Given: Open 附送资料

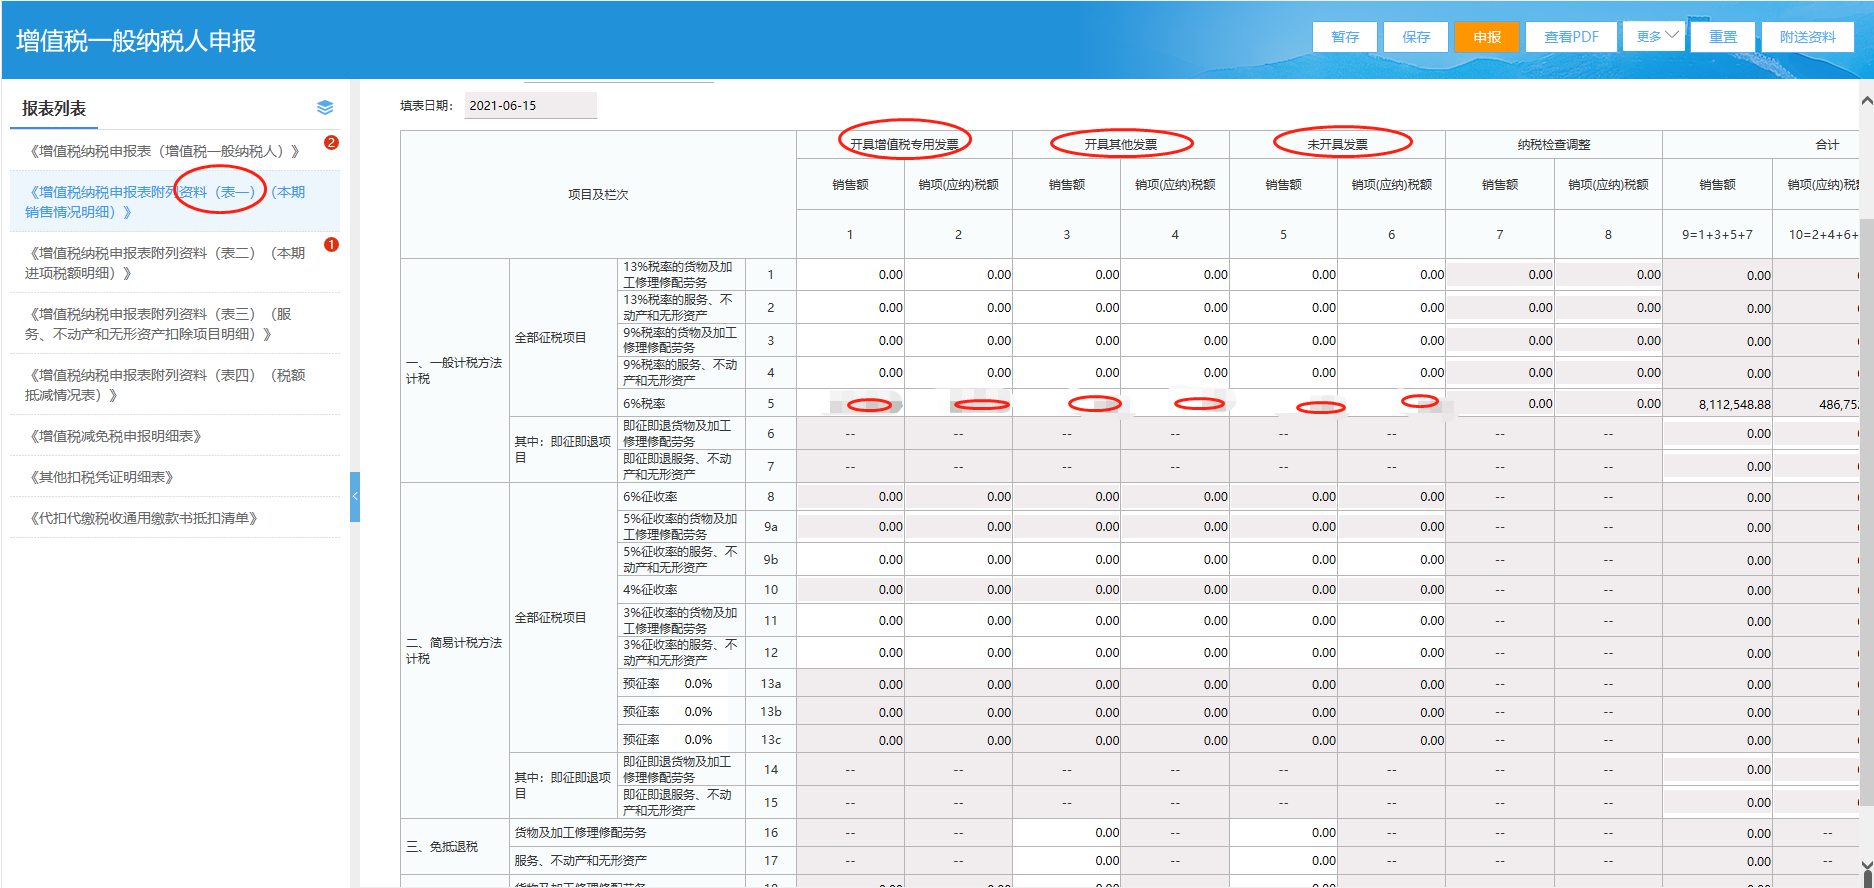Looking at the screenshot, I should pos(1808,37).
